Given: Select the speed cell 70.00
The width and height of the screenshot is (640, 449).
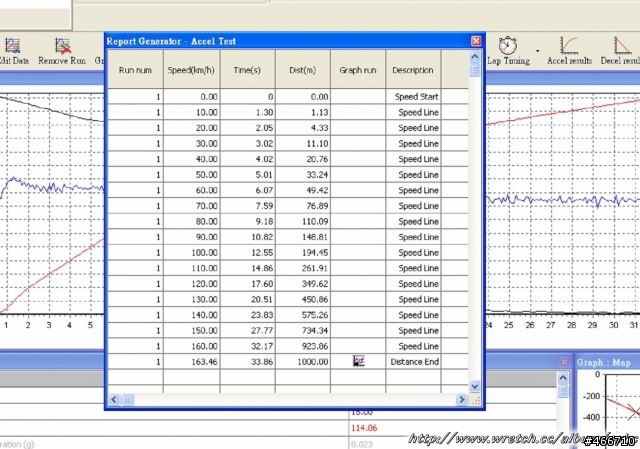Looking at the screenshot, I should (x=191, y=206).
